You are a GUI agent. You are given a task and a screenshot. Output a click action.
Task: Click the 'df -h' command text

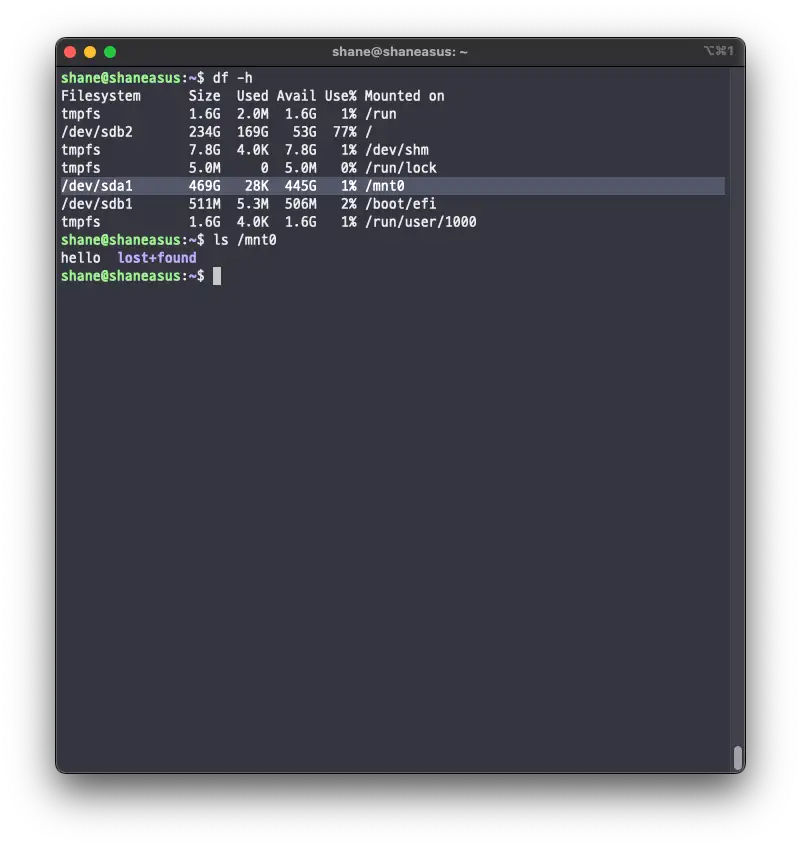pyautogui.click(x=232, y=78)
